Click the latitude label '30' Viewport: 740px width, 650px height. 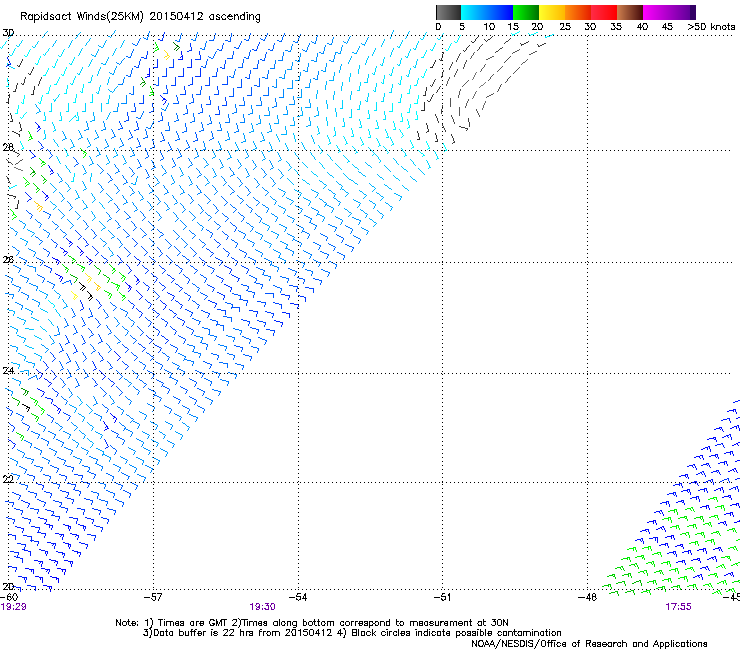click(x=8, y=33)
